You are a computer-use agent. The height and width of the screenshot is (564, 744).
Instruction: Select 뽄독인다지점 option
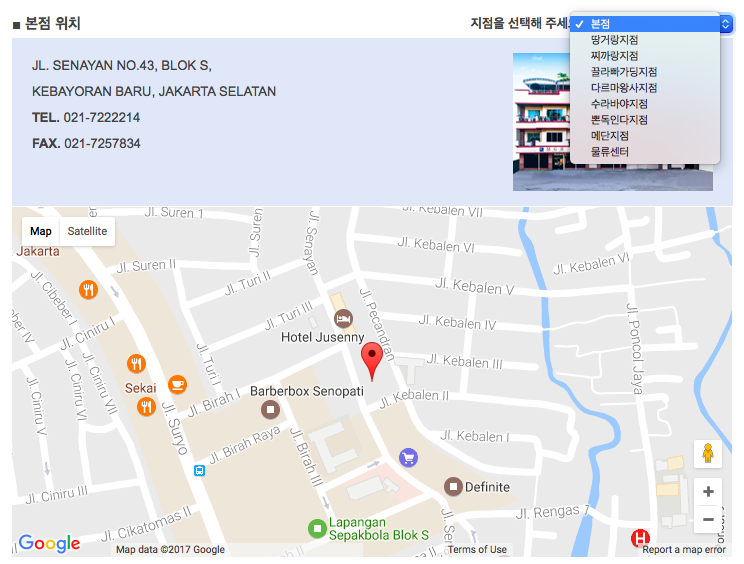(x=645, y=120)
